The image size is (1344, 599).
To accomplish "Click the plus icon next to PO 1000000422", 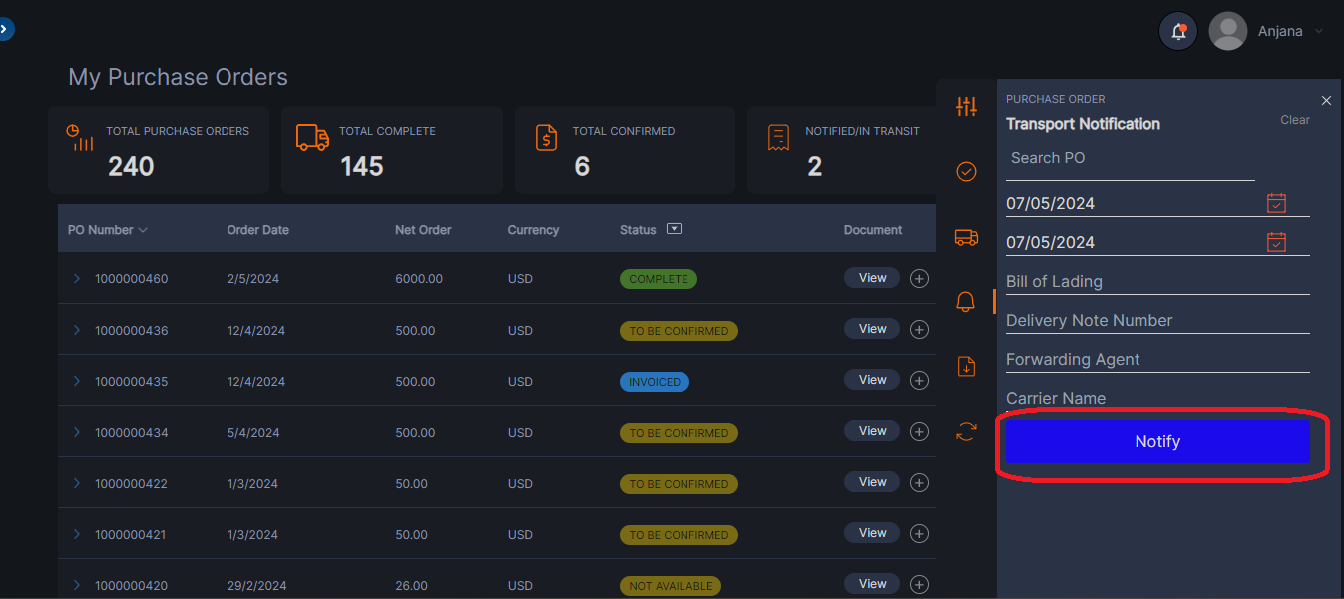I will click(x=919, y=482).
